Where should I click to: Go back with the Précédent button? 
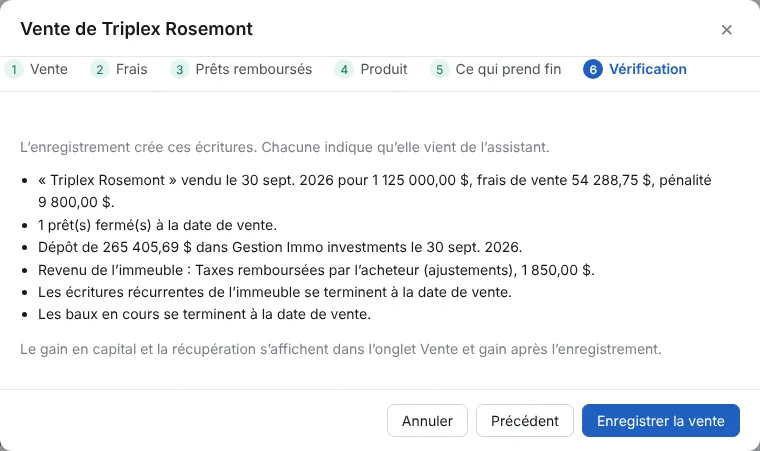(x=524, y=420)
